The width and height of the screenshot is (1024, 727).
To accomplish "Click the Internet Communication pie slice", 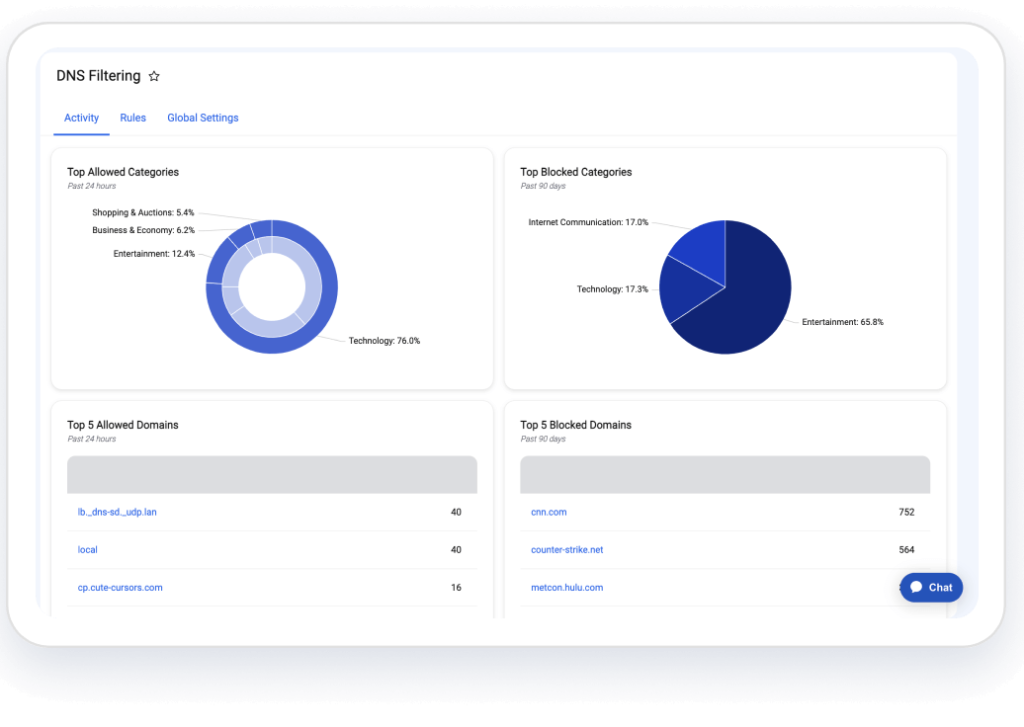I will pos(700,247).
